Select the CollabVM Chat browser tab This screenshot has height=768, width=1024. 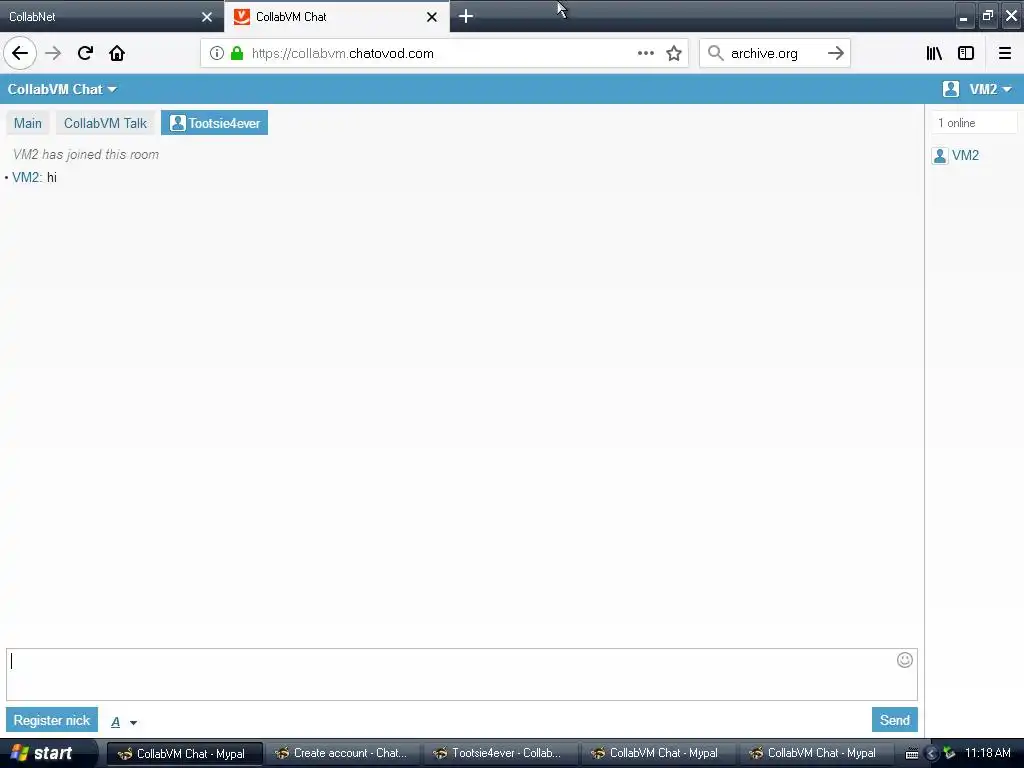pos(337,16)
